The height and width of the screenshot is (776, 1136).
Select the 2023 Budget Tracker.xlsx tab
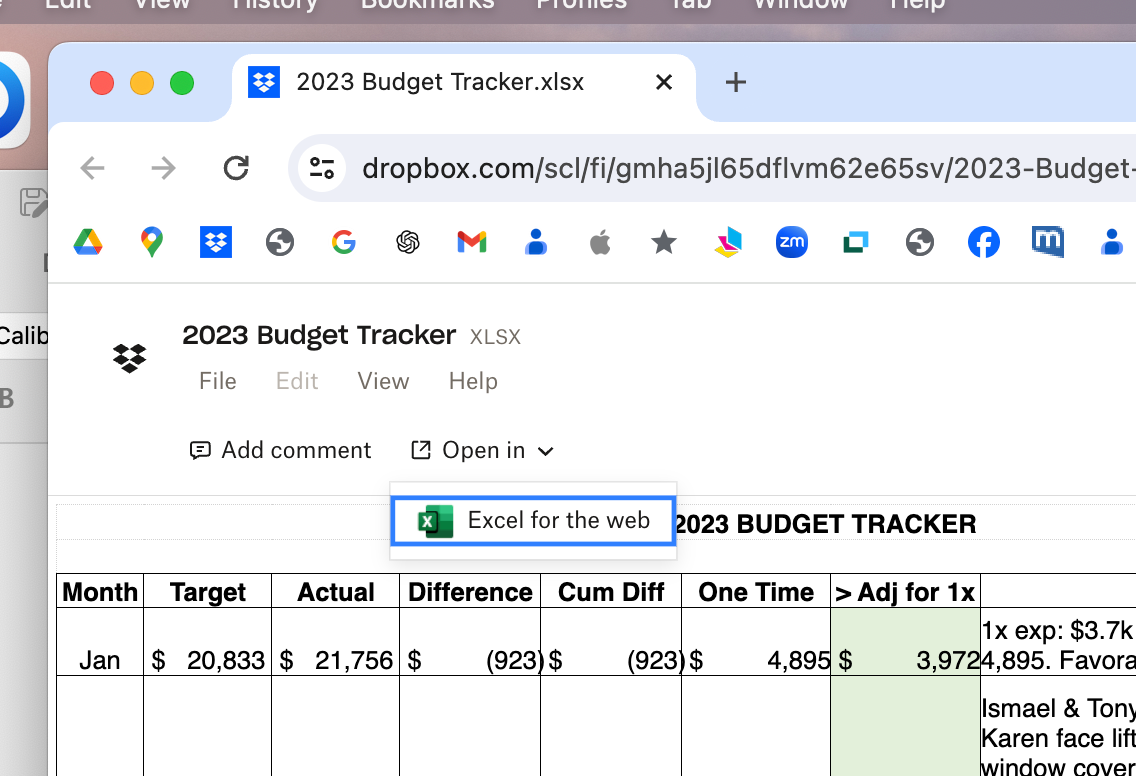440,82
